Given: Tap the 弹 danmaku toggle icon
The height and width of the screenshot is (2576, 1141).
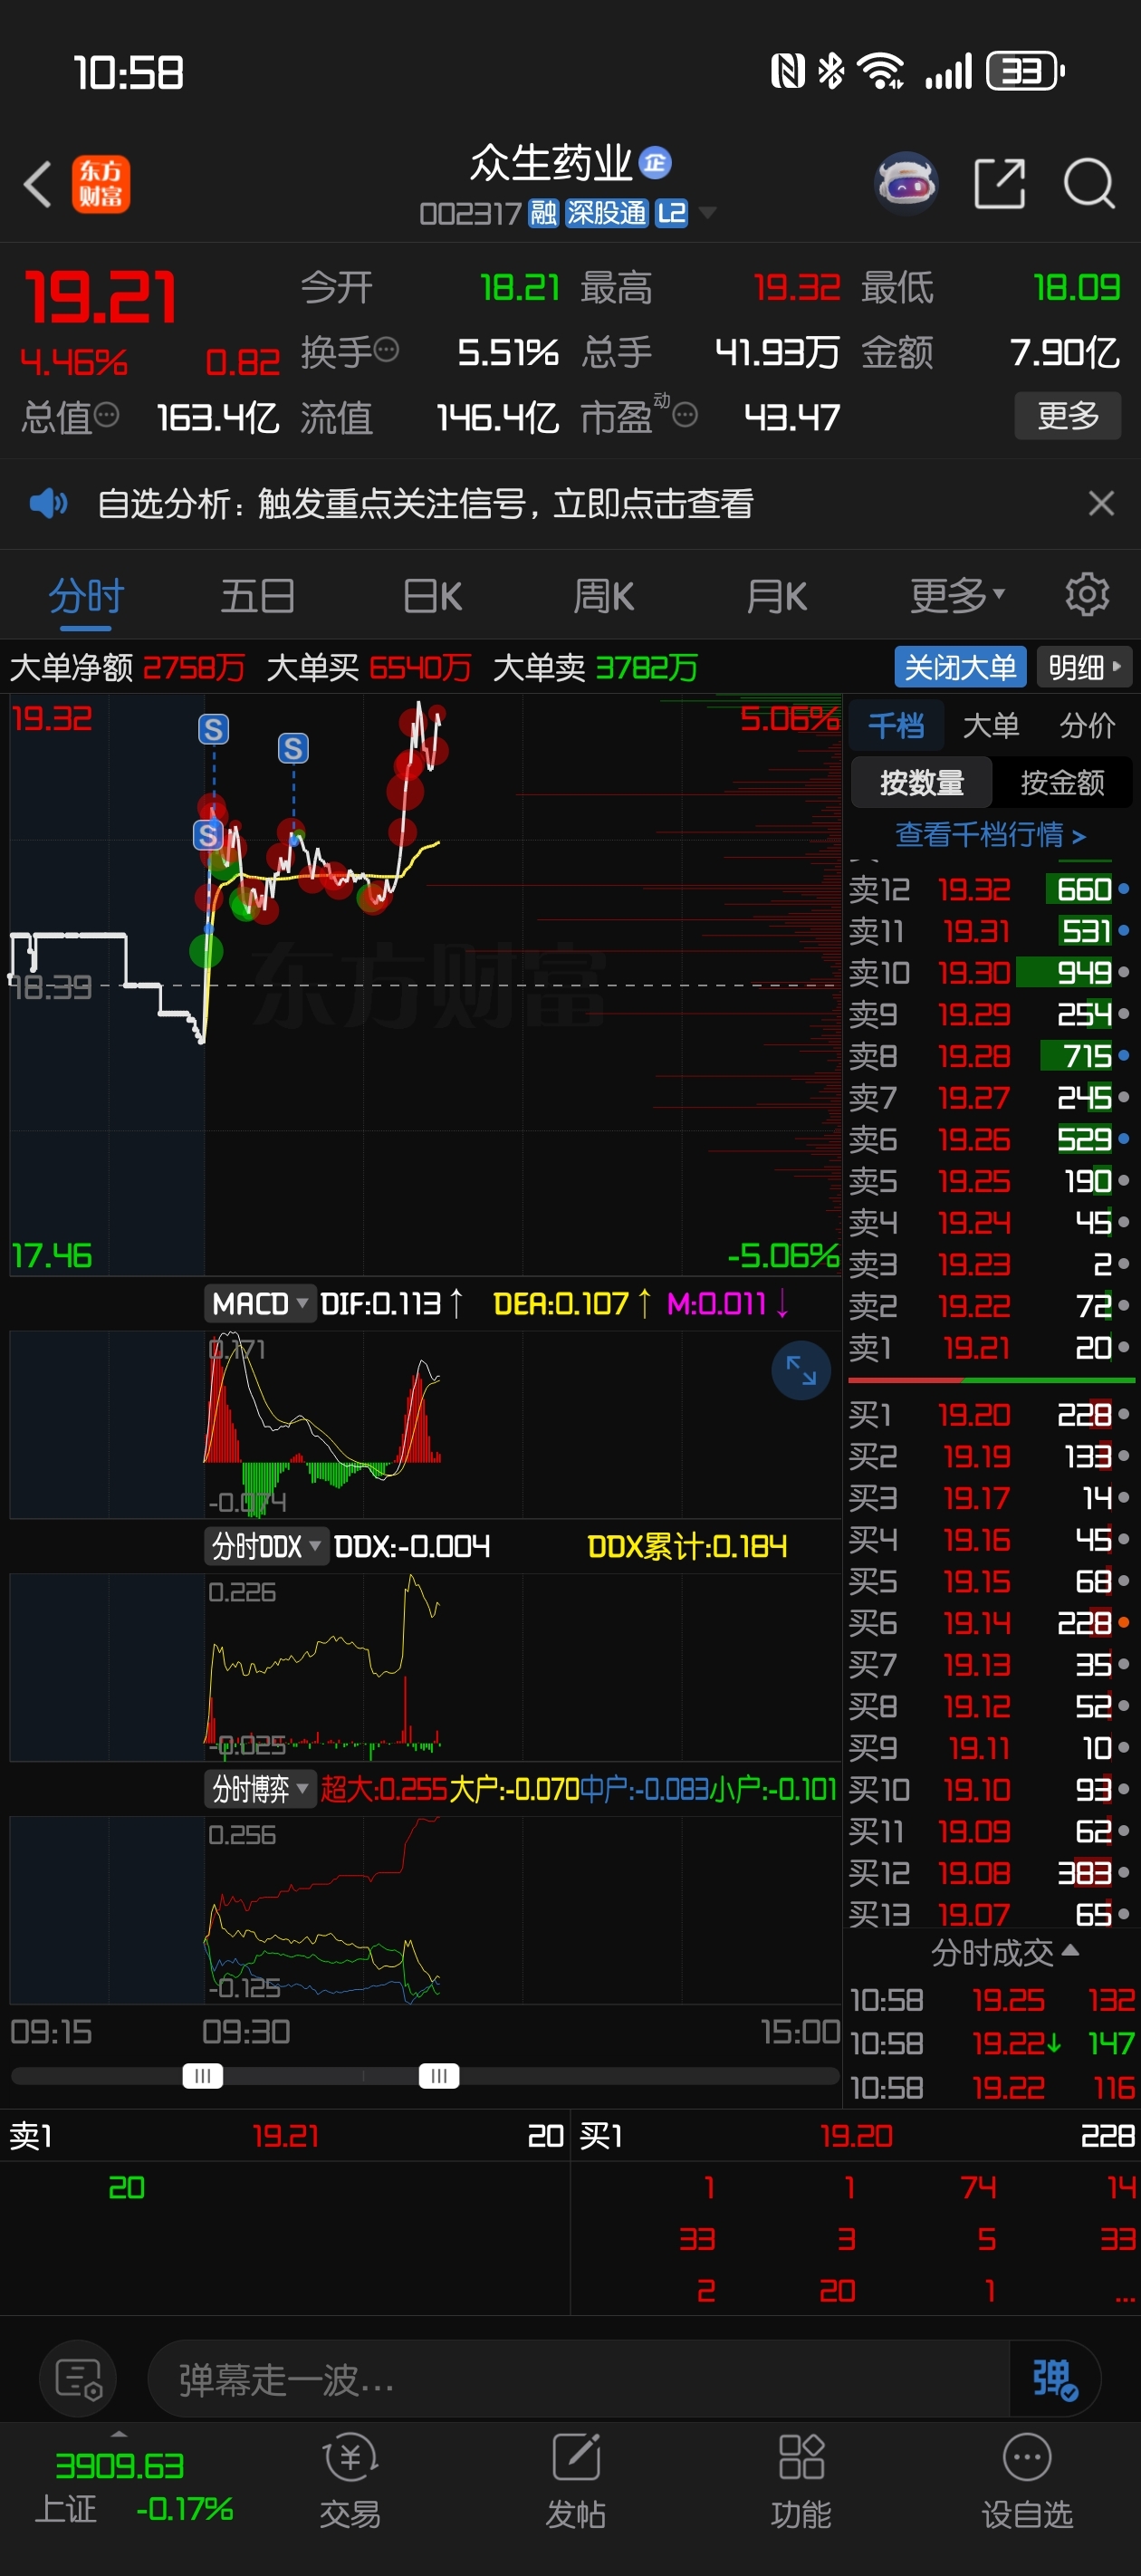Looking at the screenshot, I should click(x=1054, y=2378).
